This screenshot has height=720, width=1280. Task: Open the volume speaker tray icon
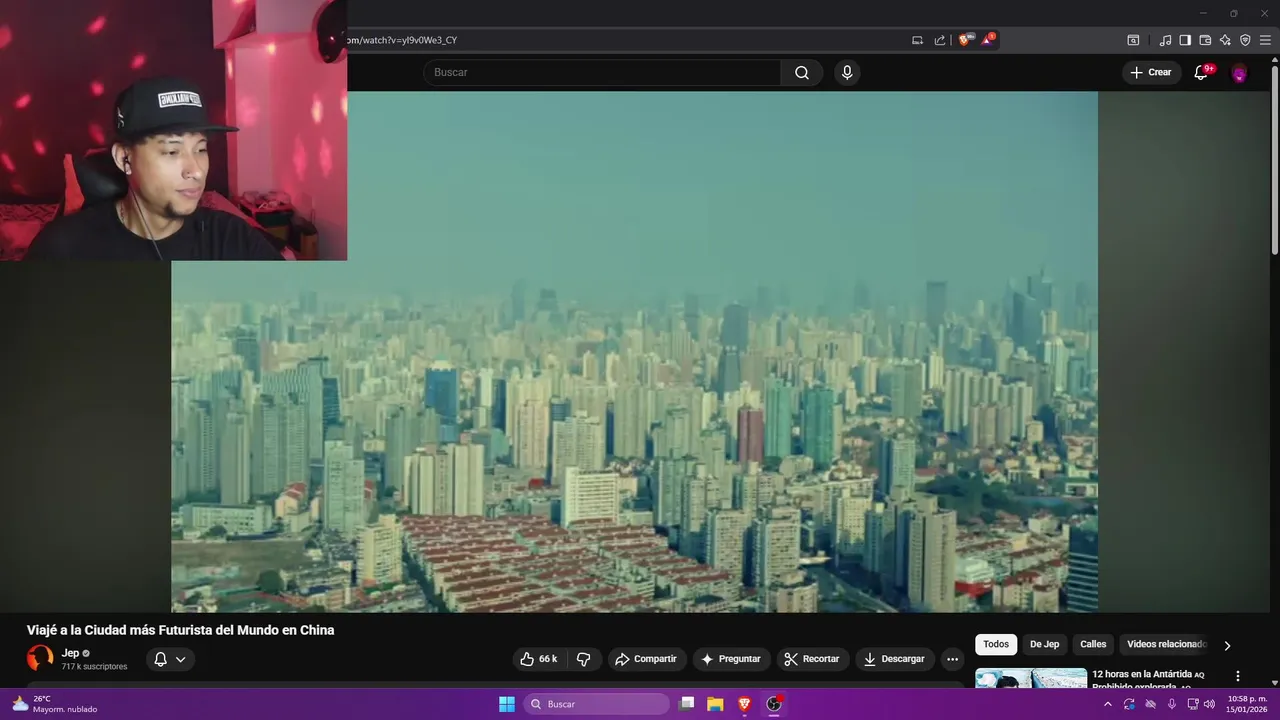tap(1209, 704)
